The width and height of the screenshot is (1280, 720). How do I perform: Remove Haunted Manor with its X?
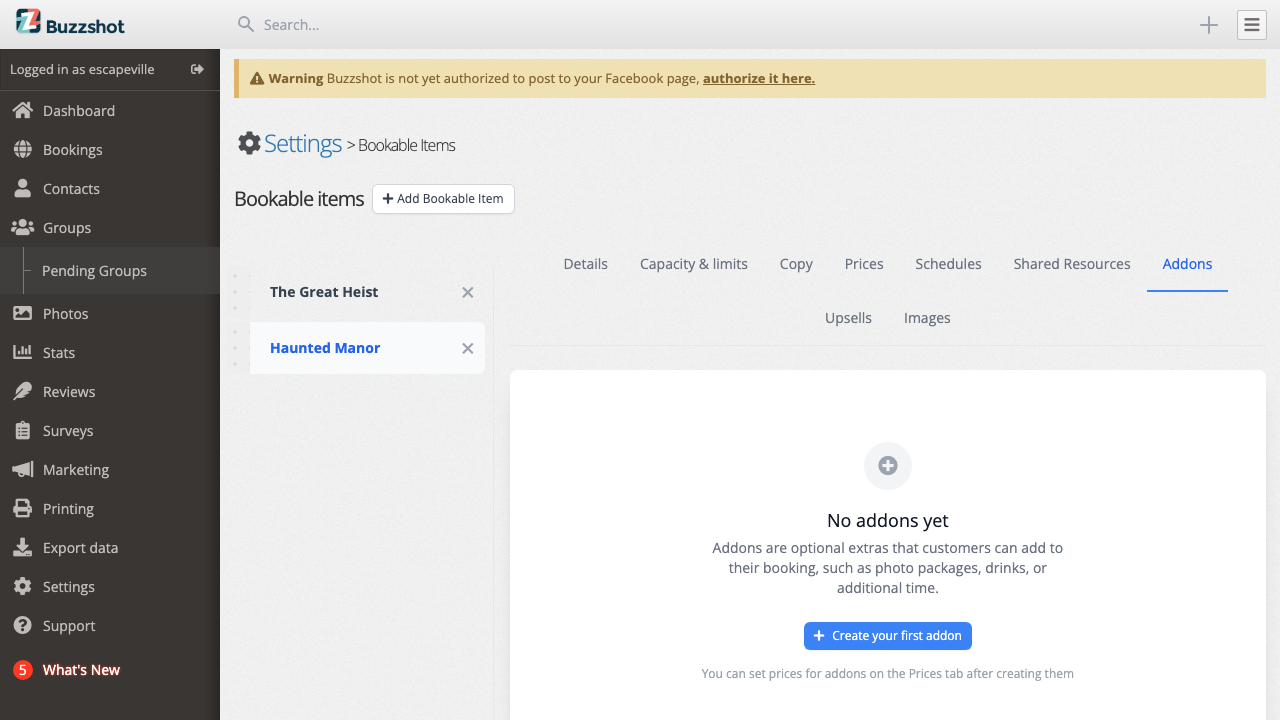467,349
